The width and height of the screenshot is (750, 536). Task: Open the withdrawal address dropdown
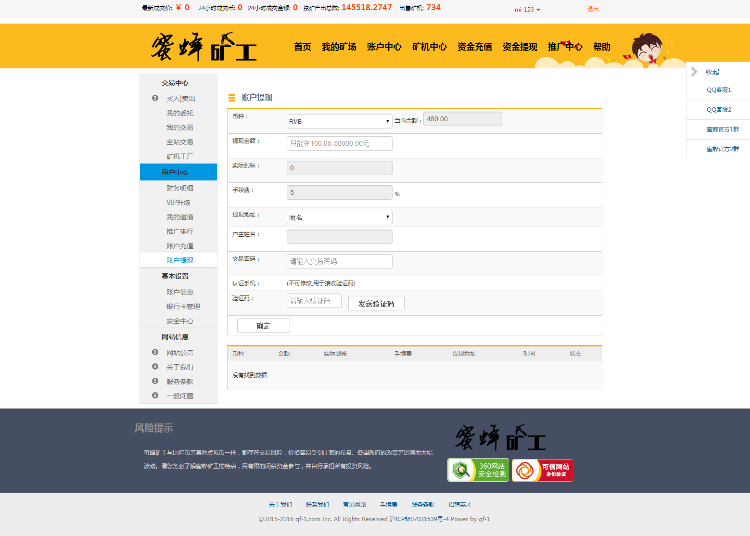coord(340,217)
